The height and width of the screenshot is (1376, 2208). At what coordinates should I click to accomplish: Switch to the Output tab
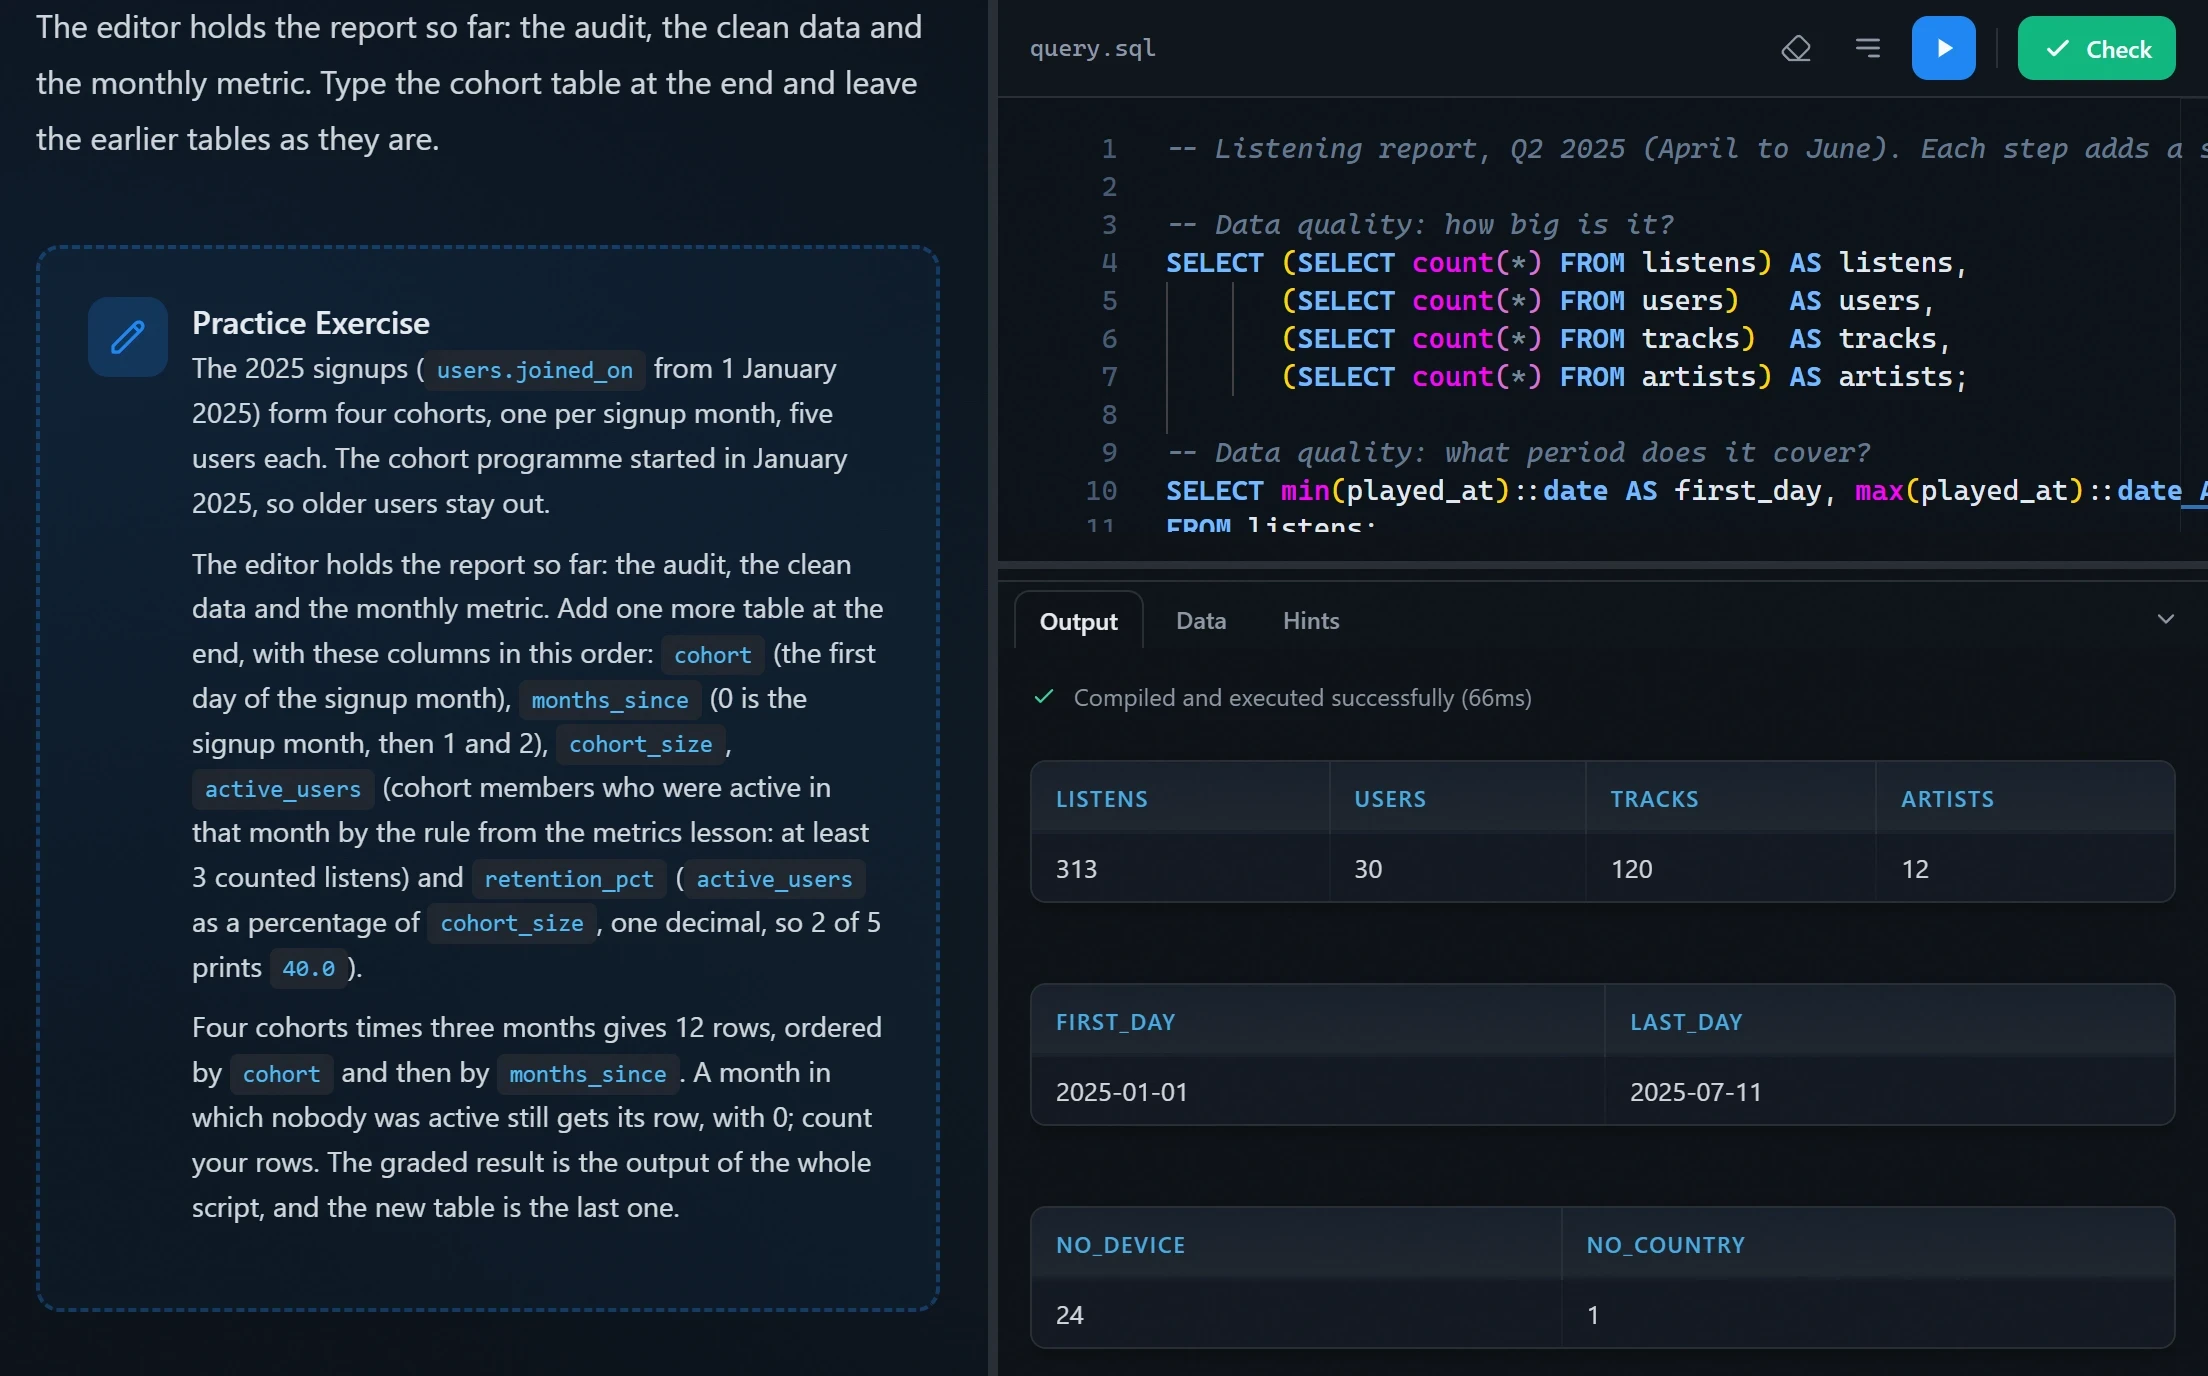click(x=1078, y=621)
